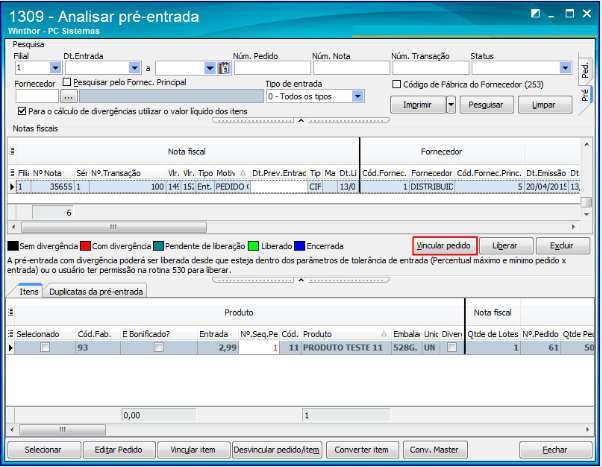Click the red Com divergência swatch
This screenshot has height=467, width=602.
pyautogui.click(x=85, y=246)
